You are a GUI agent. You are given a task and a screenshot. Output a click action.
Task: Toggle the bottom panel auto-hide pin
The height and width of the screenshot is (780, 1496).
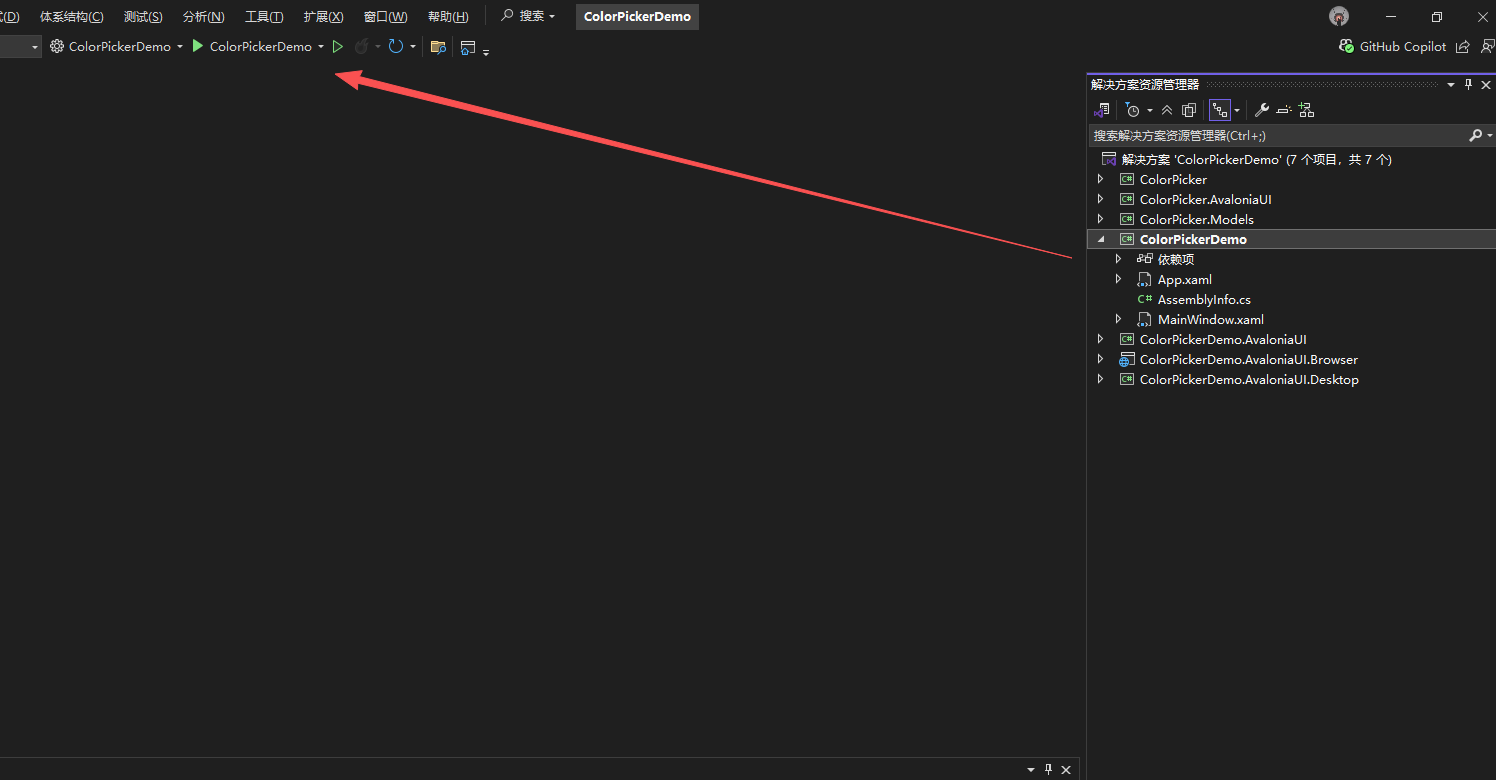pos(1048,769)
